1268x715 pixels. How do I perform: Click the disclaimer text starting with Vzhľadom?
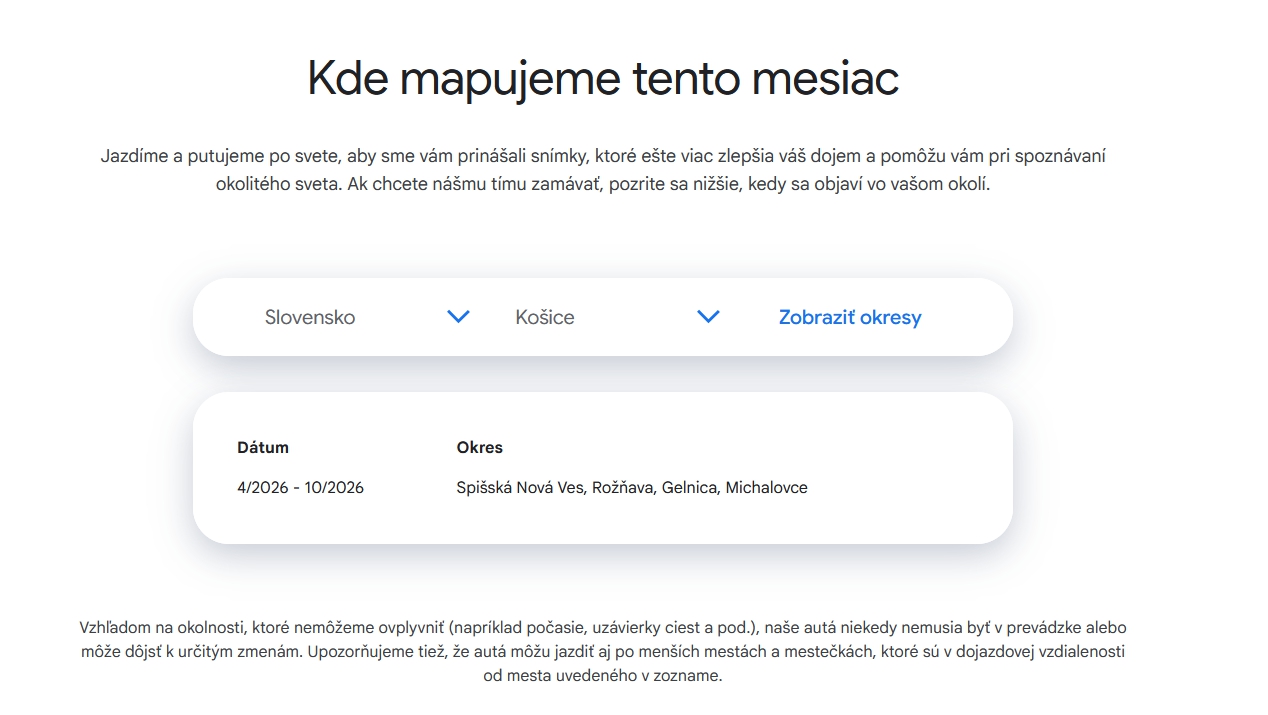[x=602, y=628]
